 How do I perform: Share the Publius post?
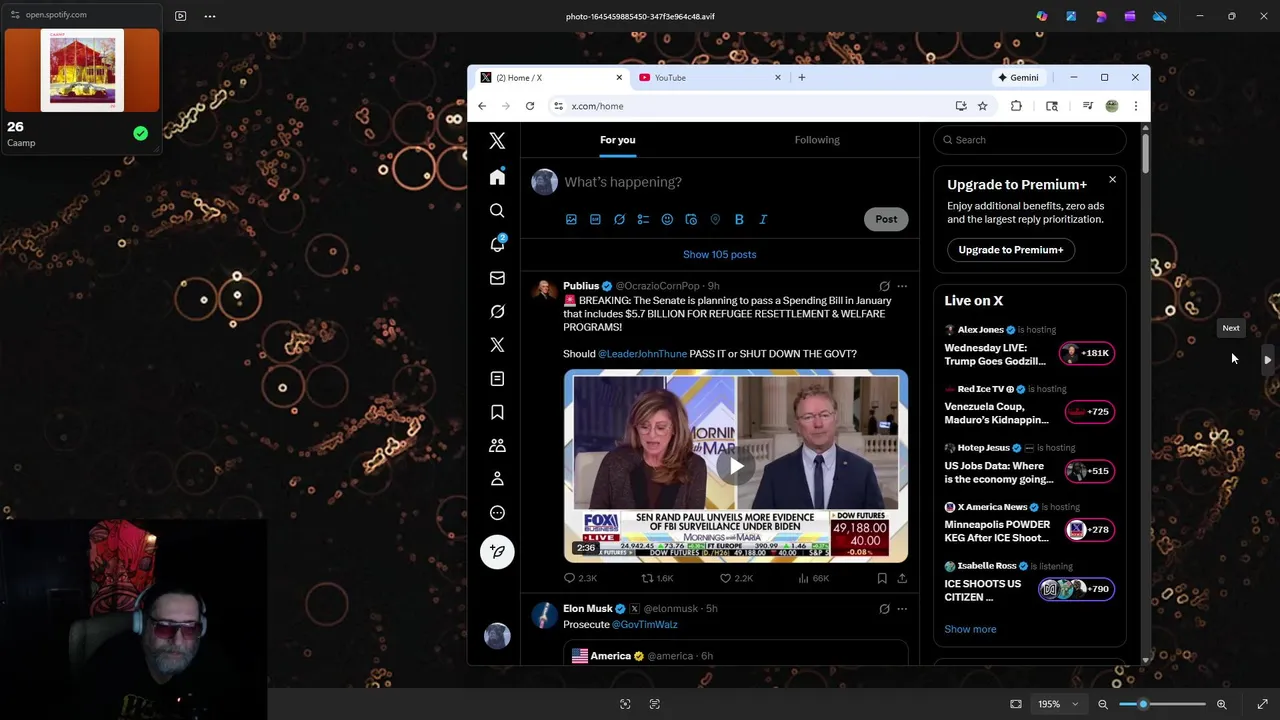click(902, 578)
